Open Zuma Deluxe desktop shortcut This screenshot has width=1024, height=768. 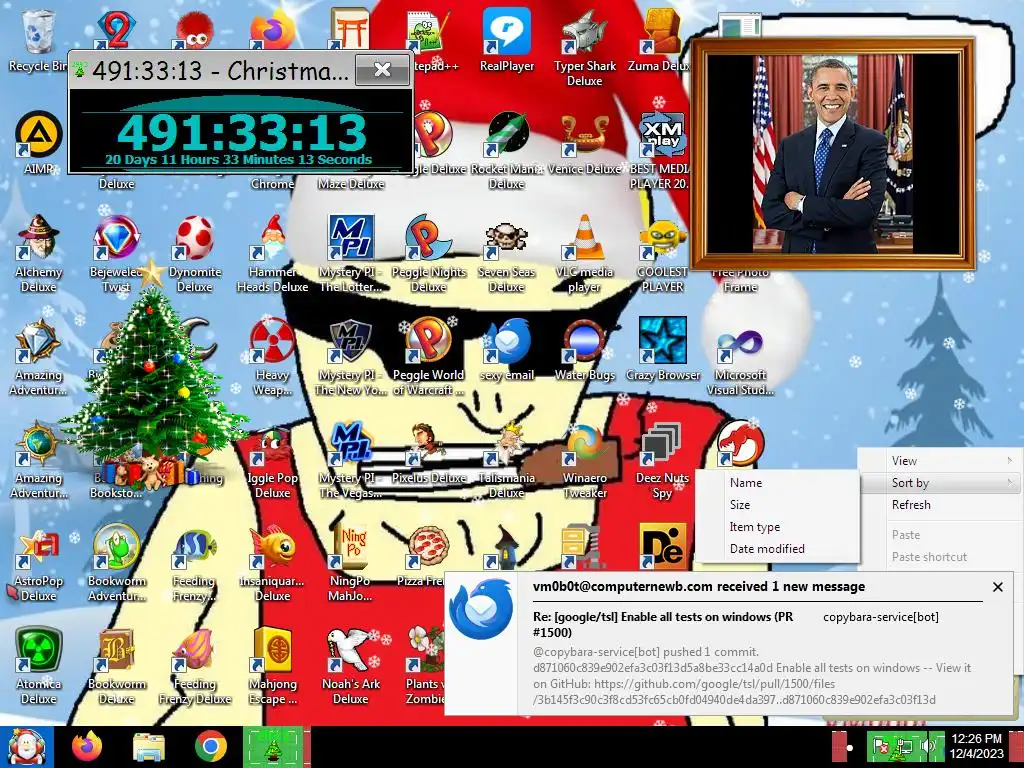click(660, 40)
